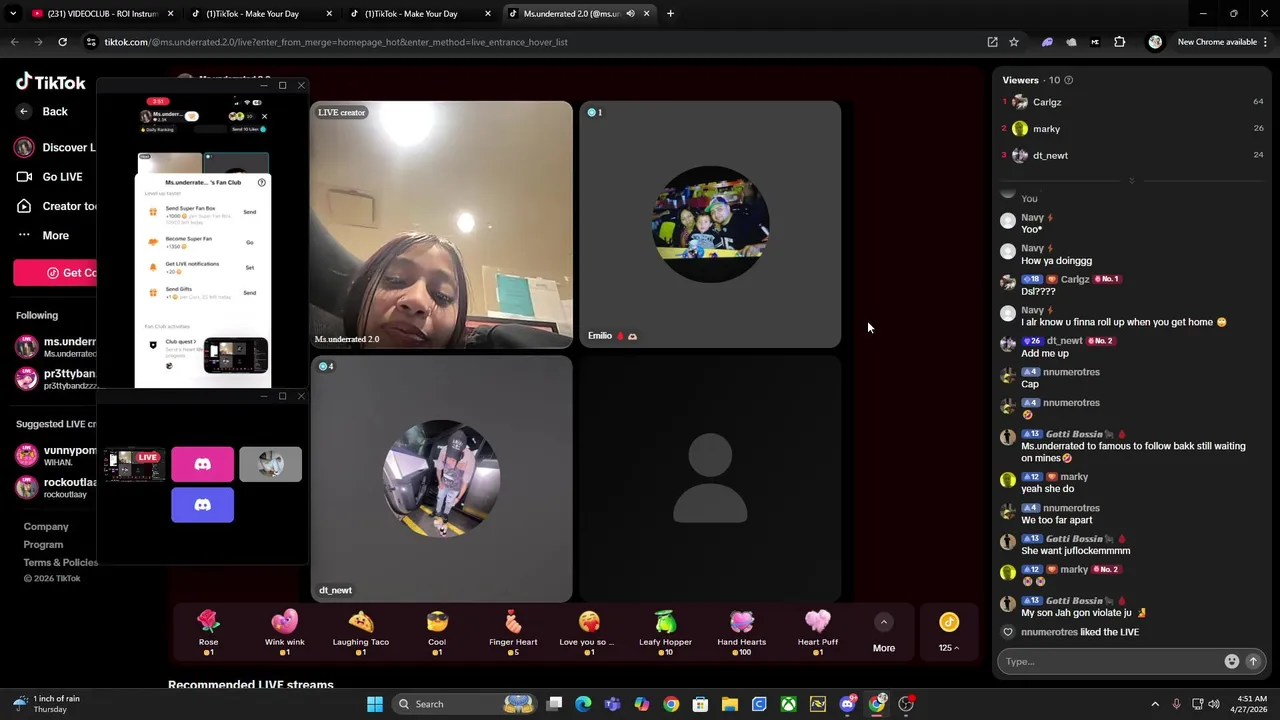Reload the current page
The width and height of the screenshot is (1280, 720).
point(62,42)
